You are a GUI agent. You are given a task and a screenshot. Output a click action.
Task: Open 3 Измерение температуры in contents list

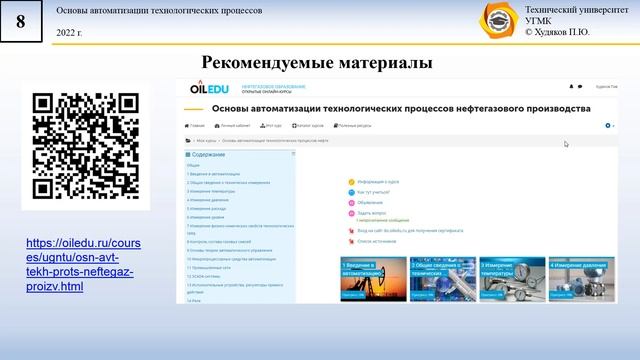[x=211, y=191]
